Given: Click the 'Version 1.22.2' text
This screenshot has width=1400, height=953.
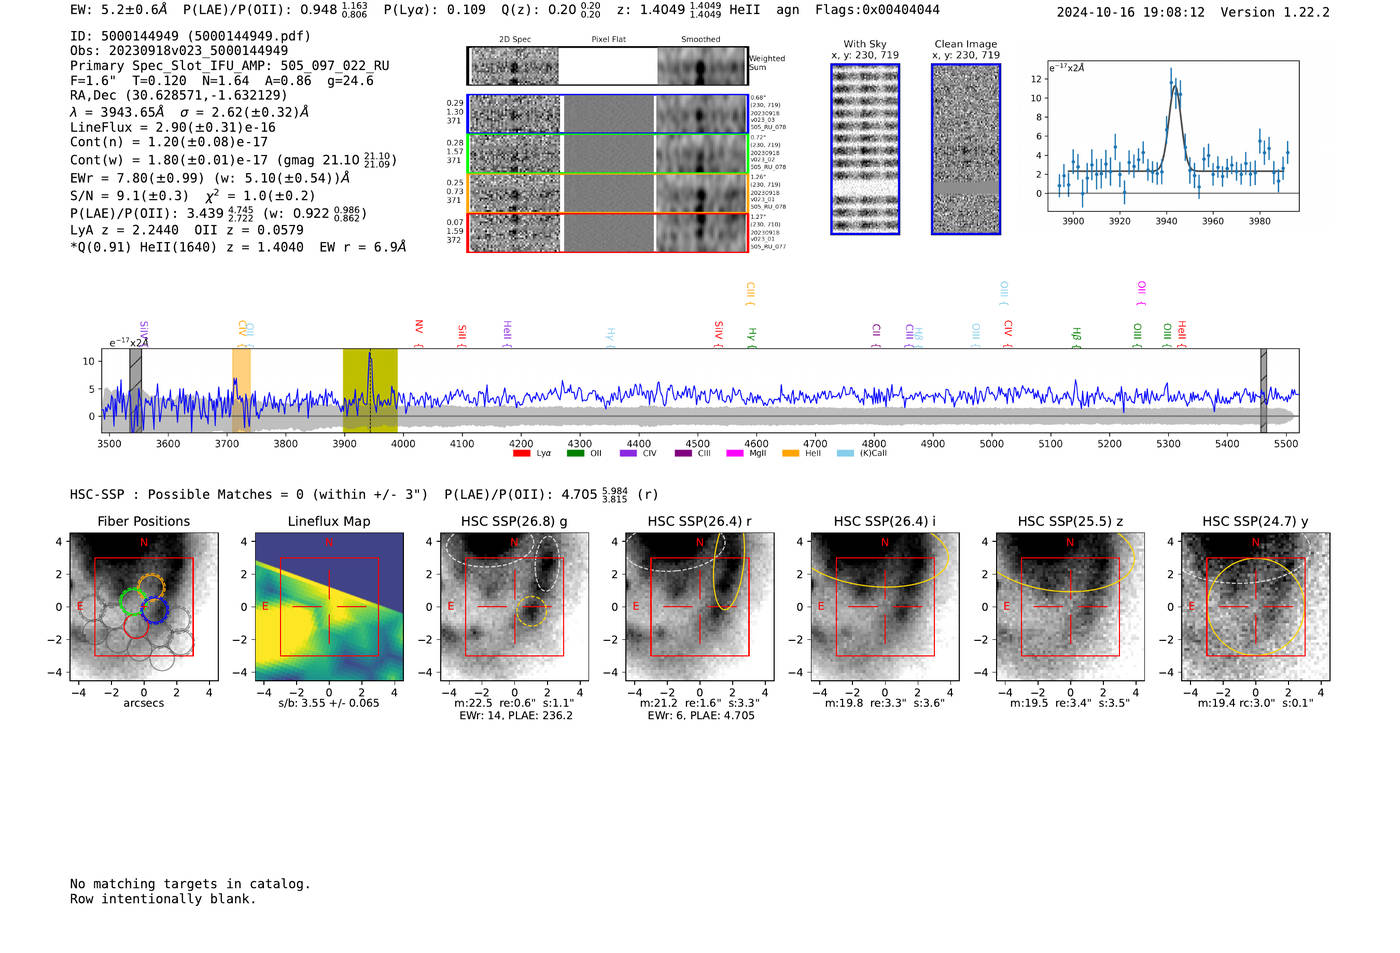Looking at the screenshot, I should pyautogui.click(x=1275, y=12).
